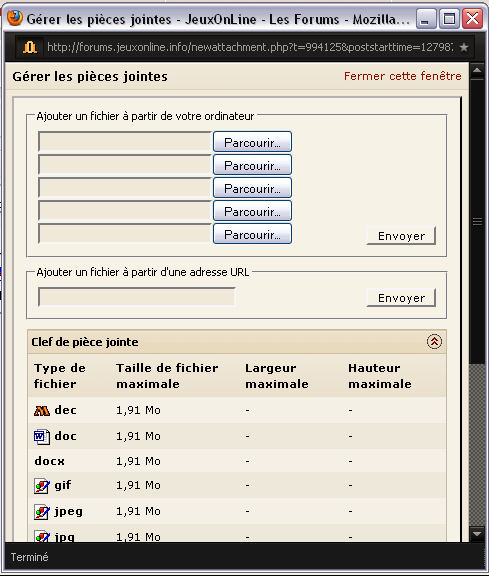Click the browser address URL text
The image size is (489, 576).
pyautogui.click(x=250, y=47)
